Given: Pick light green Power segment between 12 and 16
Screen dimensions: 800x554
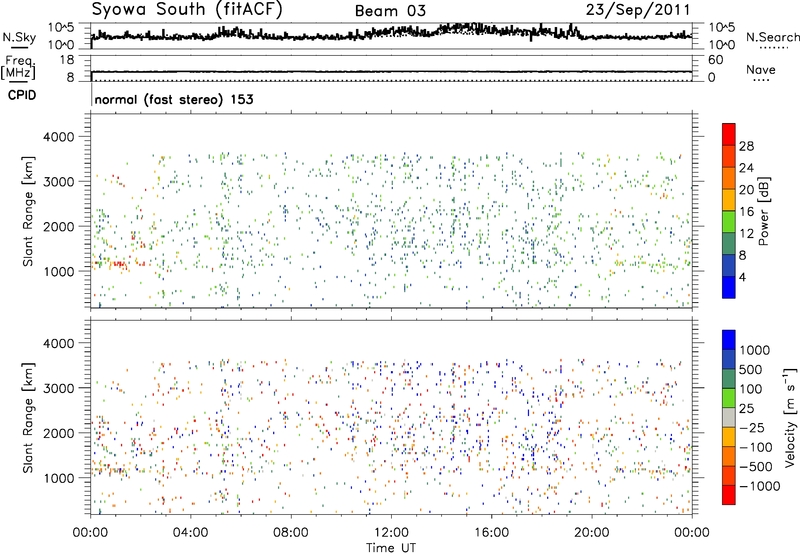Looking at the screenshot, I should coord(729,222).
